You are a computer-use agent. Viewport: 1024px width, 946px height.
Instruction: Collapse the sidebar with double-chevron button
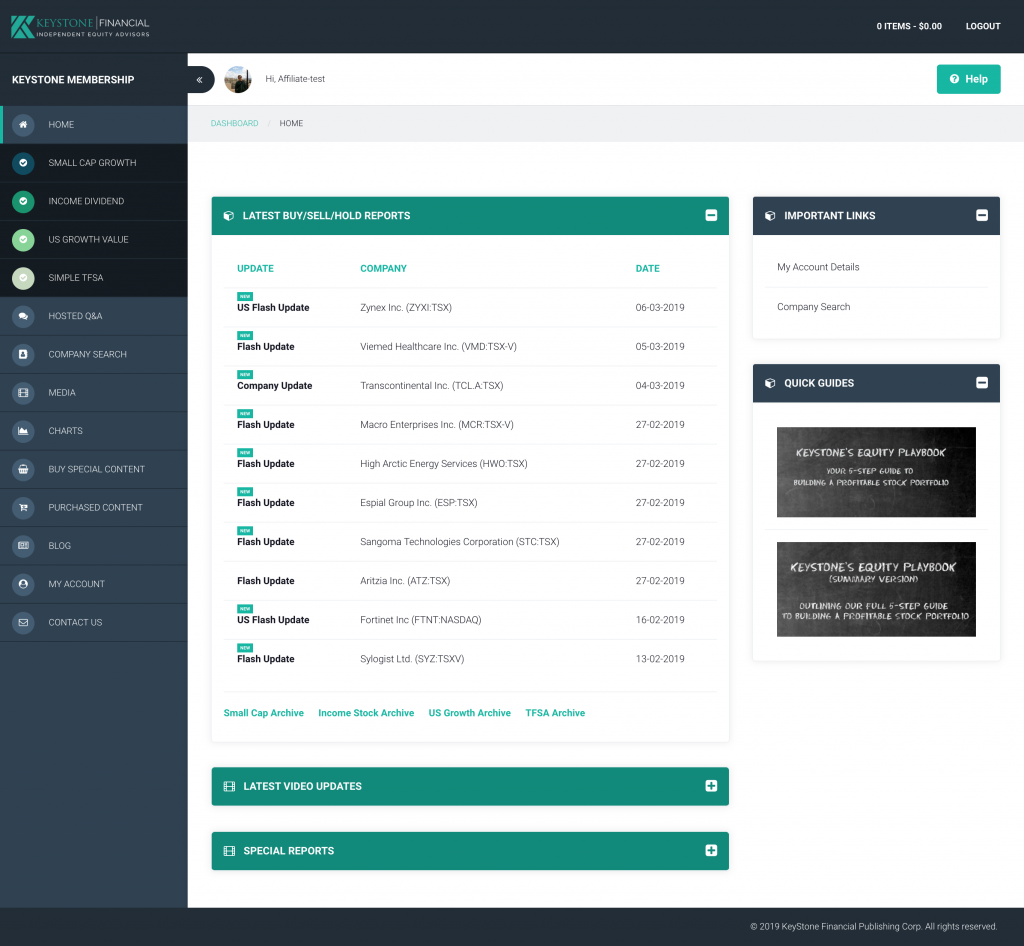[x=200, y=80]
